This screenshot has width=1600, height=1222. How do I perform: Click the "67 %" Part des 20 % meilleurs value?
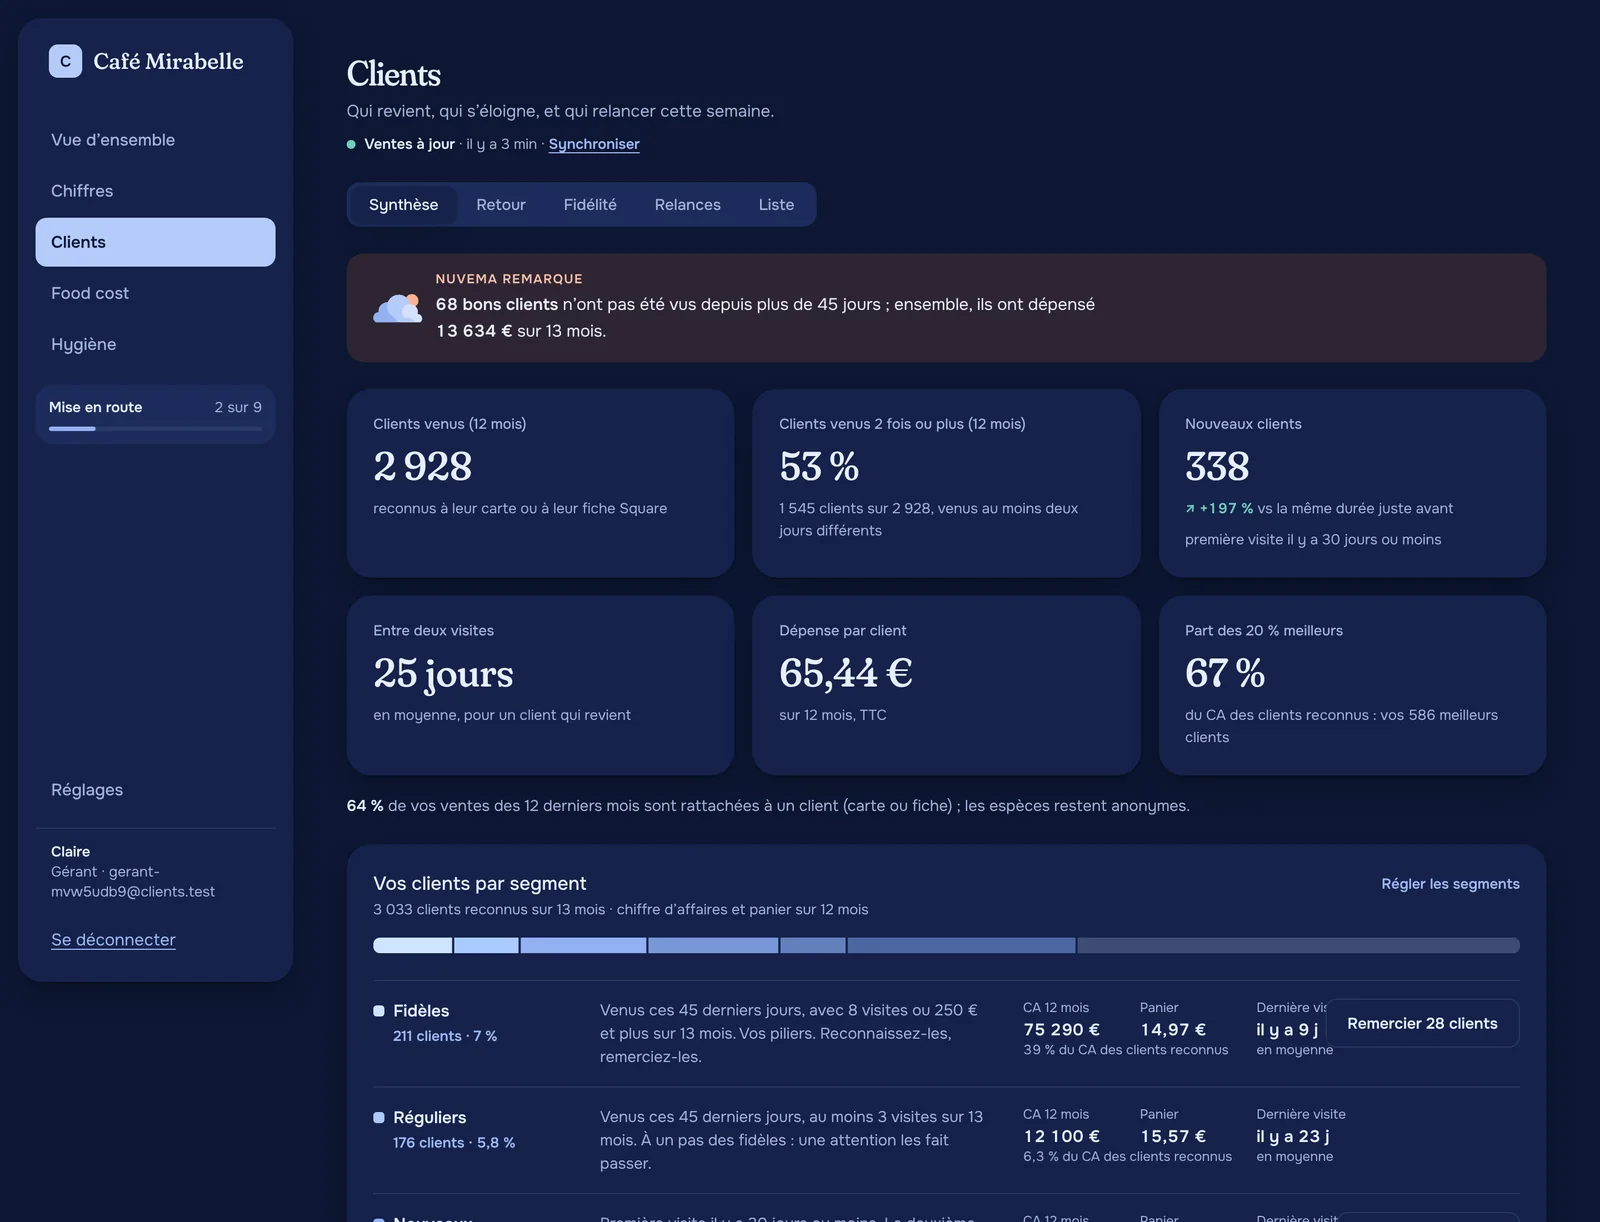1225,674
